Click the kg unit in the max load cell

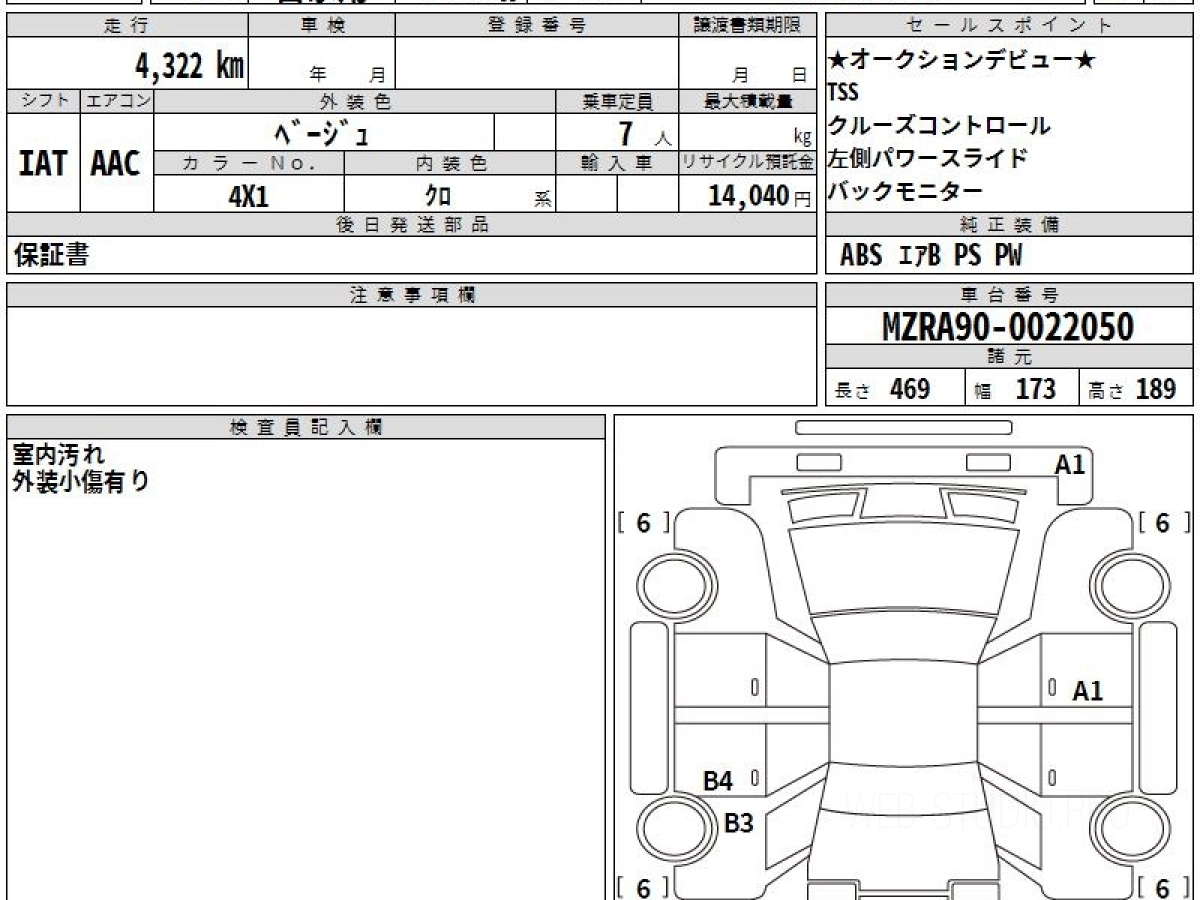(x=802, y=139)
